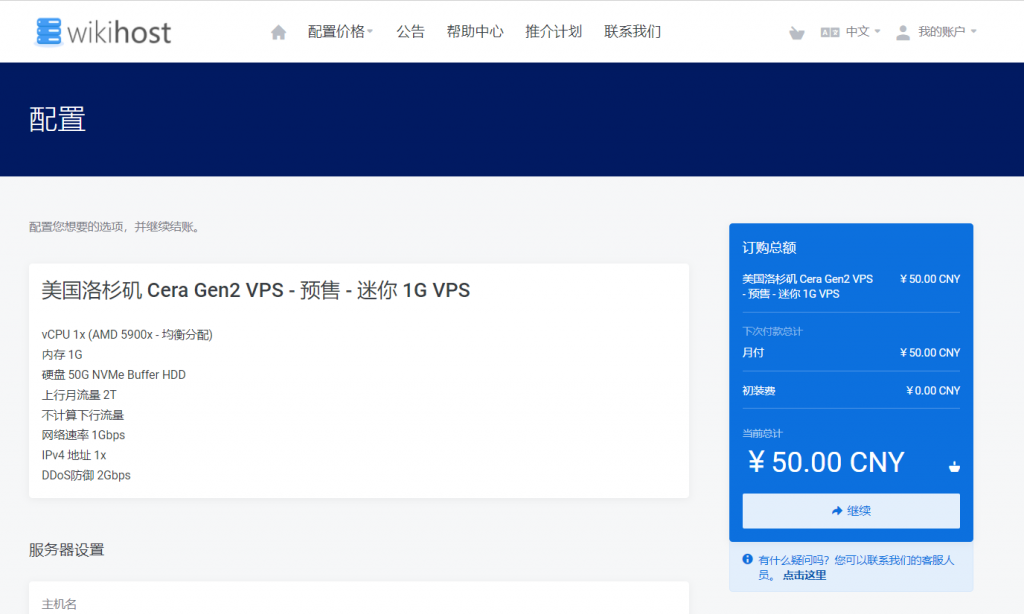Click the user account avatar icon

coord(903,32)
